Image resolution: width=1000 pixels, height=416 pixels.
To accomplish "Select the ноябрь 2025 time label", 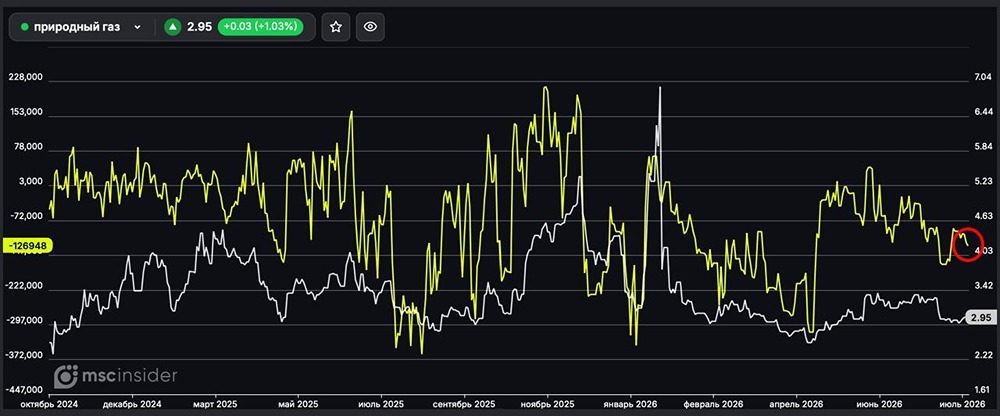I will point(548,405).
